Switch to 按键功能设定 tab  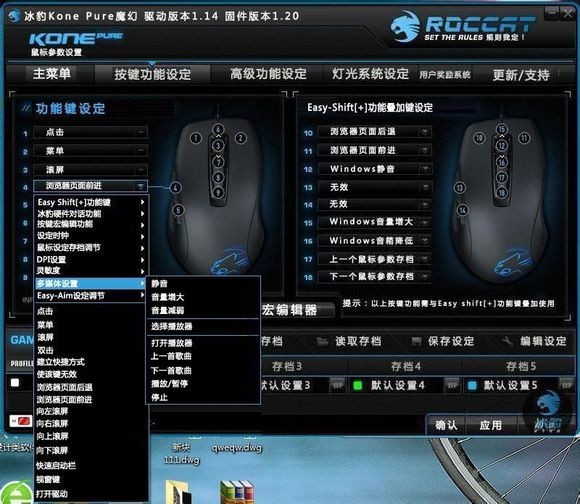(x=152, y=74)
